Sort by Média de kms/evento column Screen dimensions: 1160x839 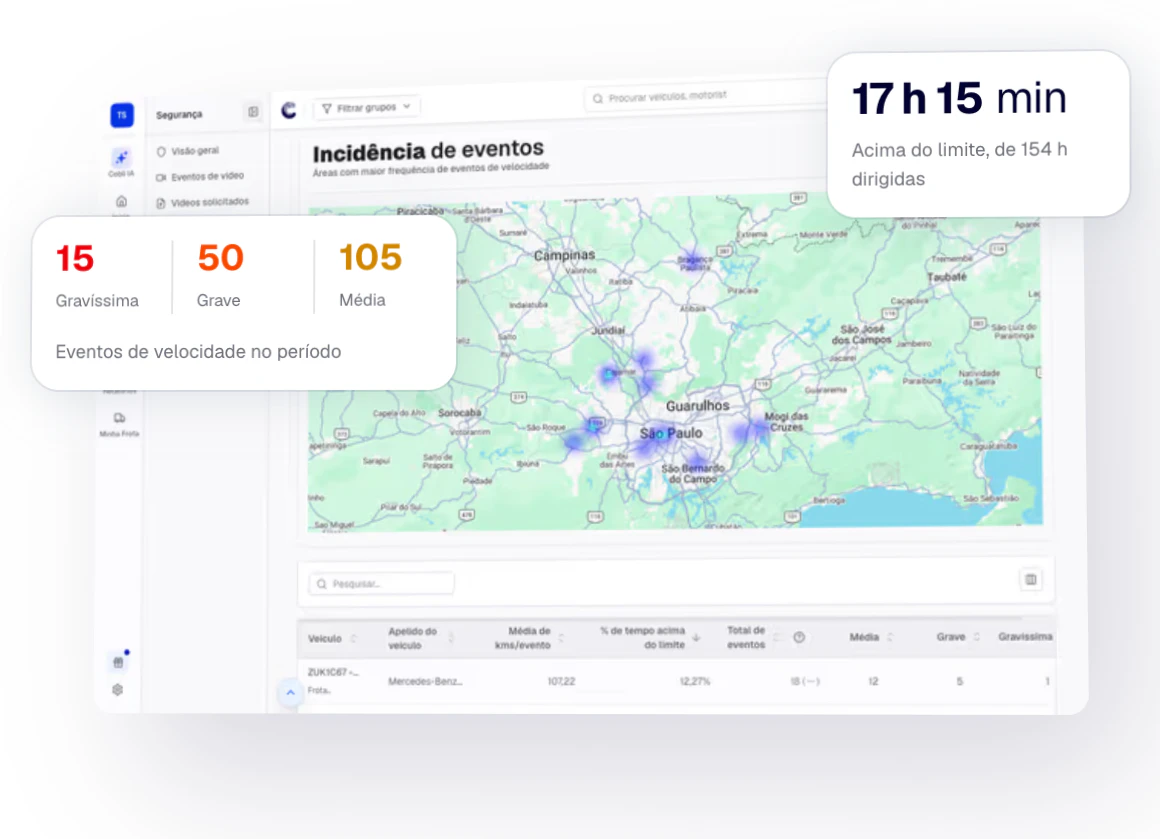click(x=562, y=638)
